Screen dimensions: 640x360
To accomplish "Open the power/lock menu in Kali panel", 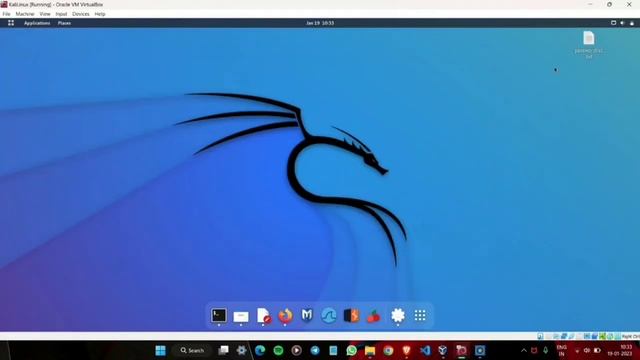I will (632, 23).
